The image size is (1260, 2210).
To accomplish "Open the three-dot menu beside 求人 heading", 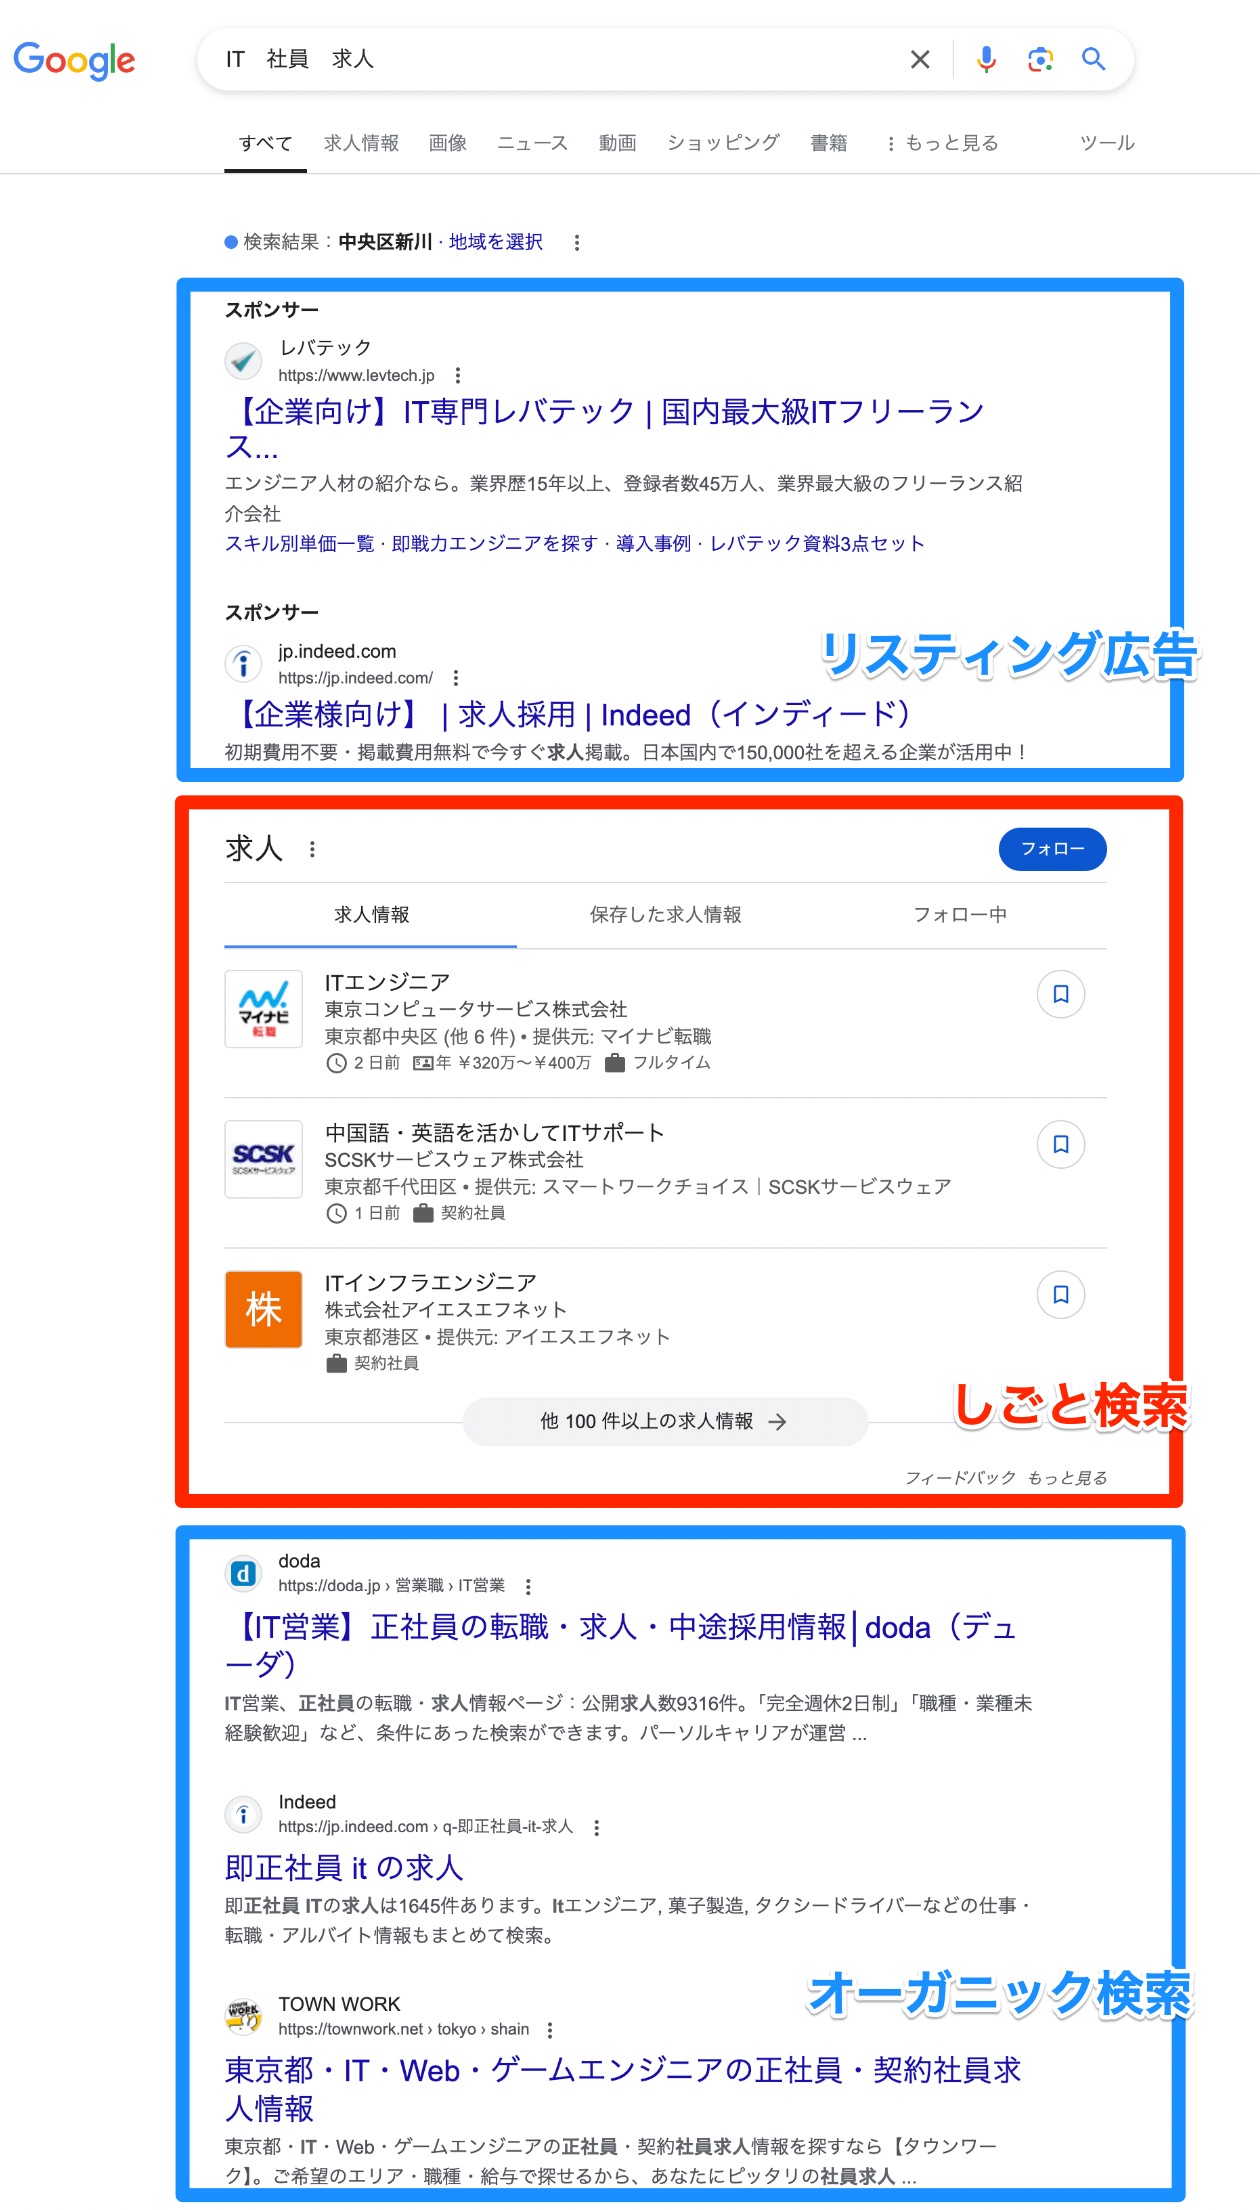I will click(313, 849).
